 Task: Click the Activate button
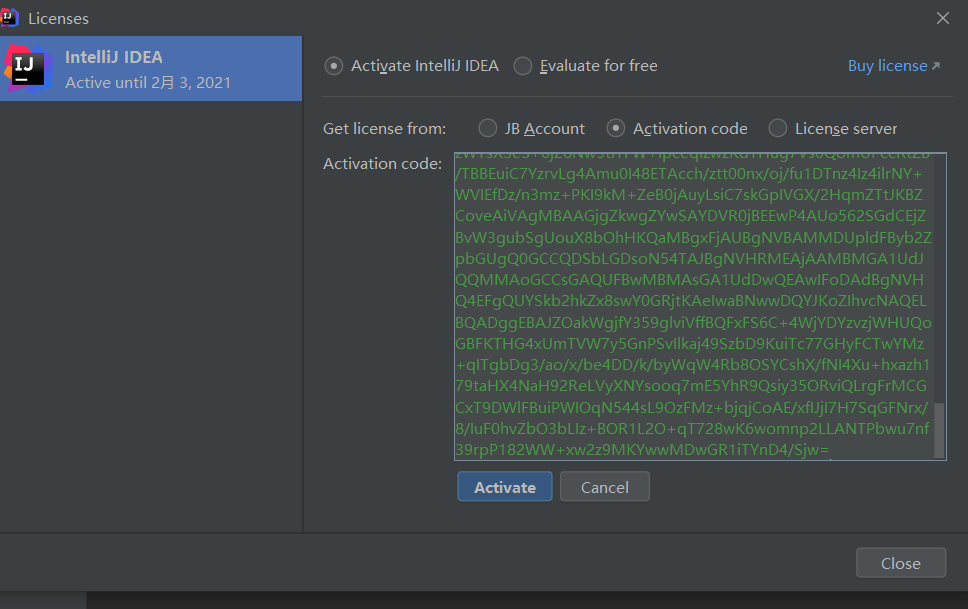tap(505, 487)
